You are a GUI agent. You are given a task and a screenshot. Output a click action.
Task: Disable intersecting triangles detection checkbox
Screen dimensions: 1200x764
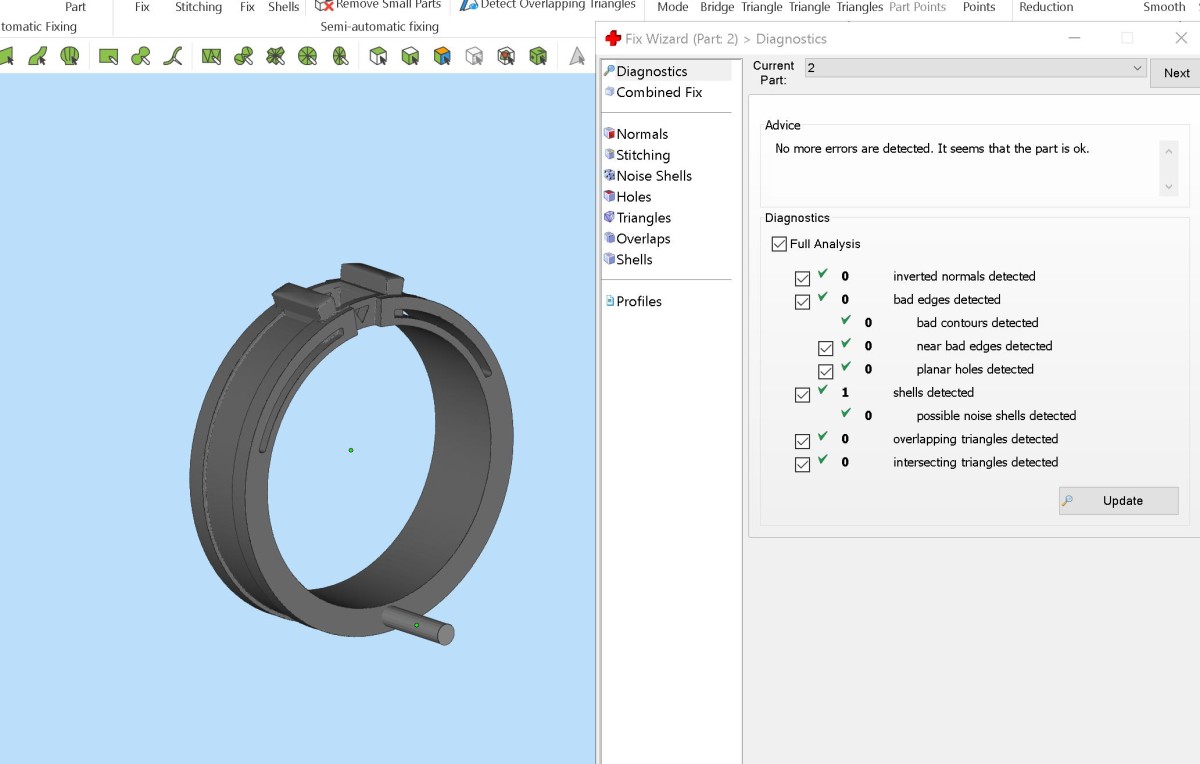802,465
